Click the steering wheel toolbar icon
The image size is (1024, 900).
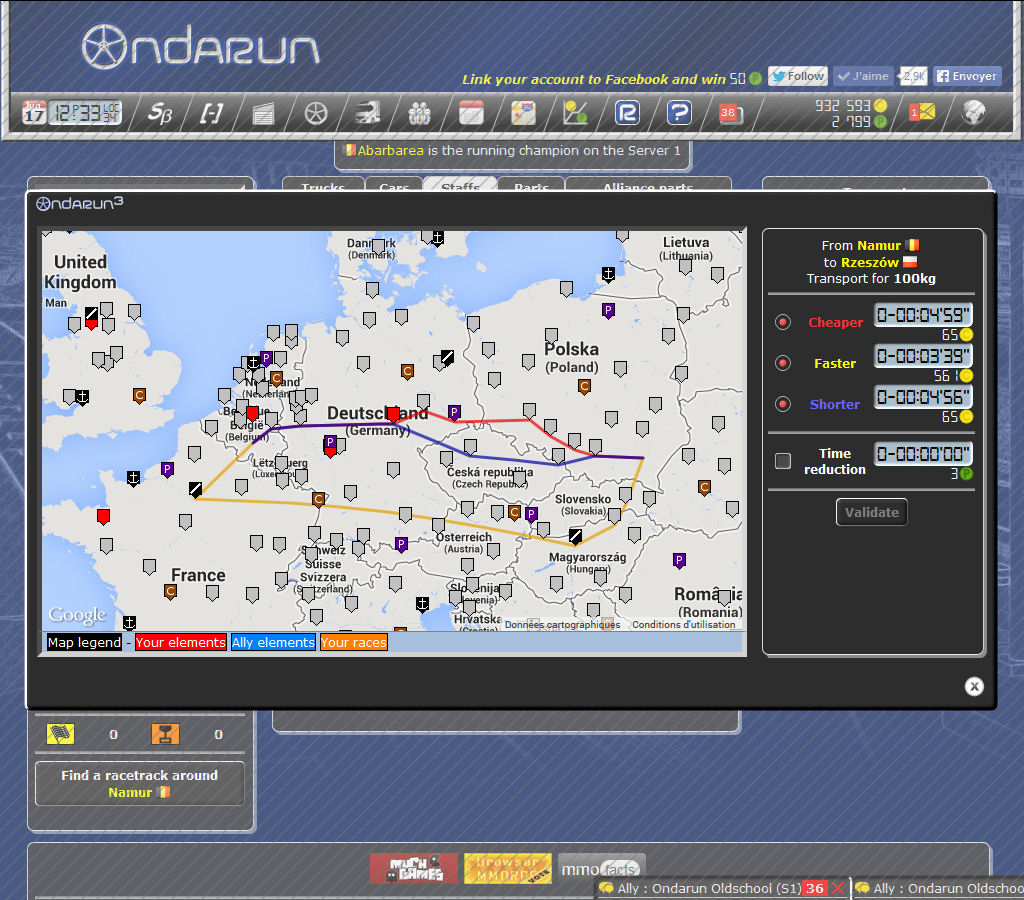(x=316, y=113)
